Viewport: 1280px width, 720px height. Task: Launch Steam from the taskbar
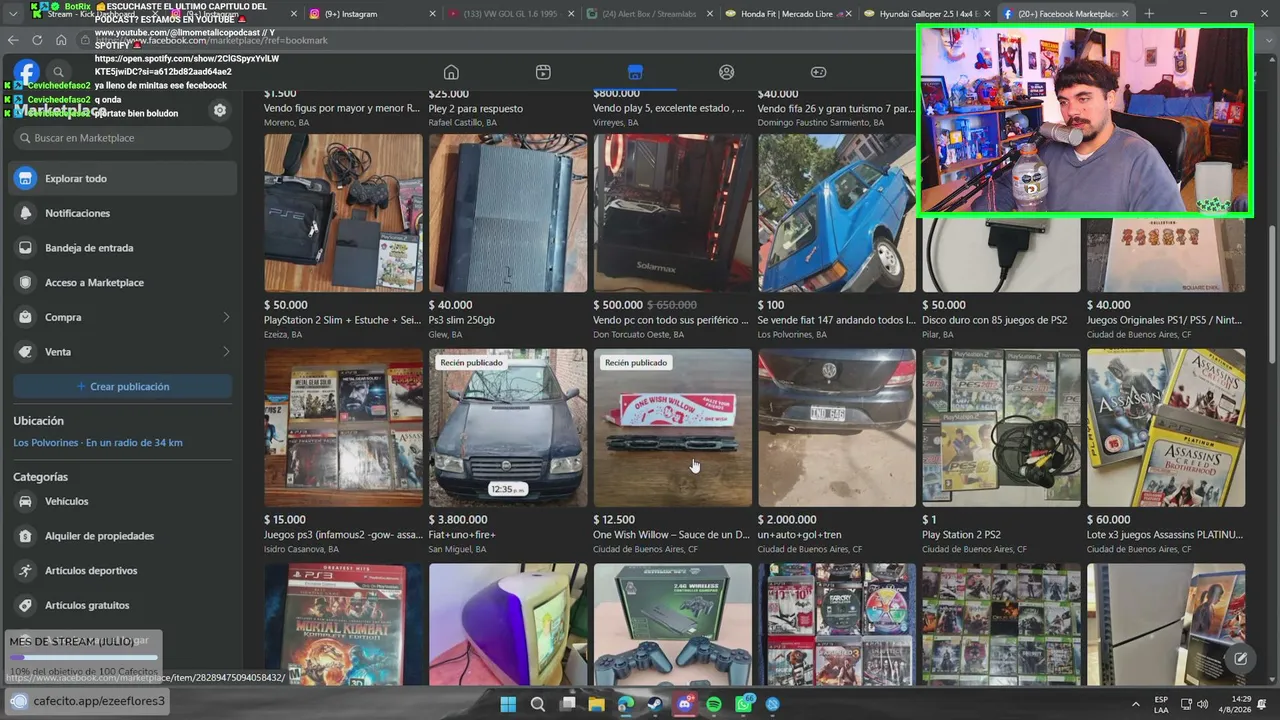pyautogui.click(x=655, y=704)
